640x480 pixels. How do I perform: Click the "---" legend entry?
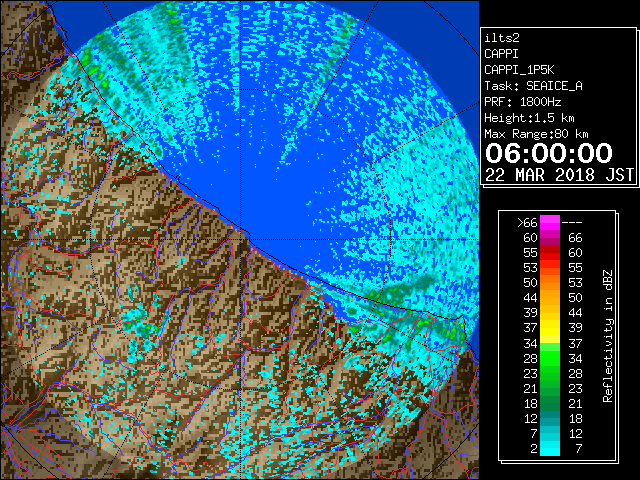[x=572, y=223]
